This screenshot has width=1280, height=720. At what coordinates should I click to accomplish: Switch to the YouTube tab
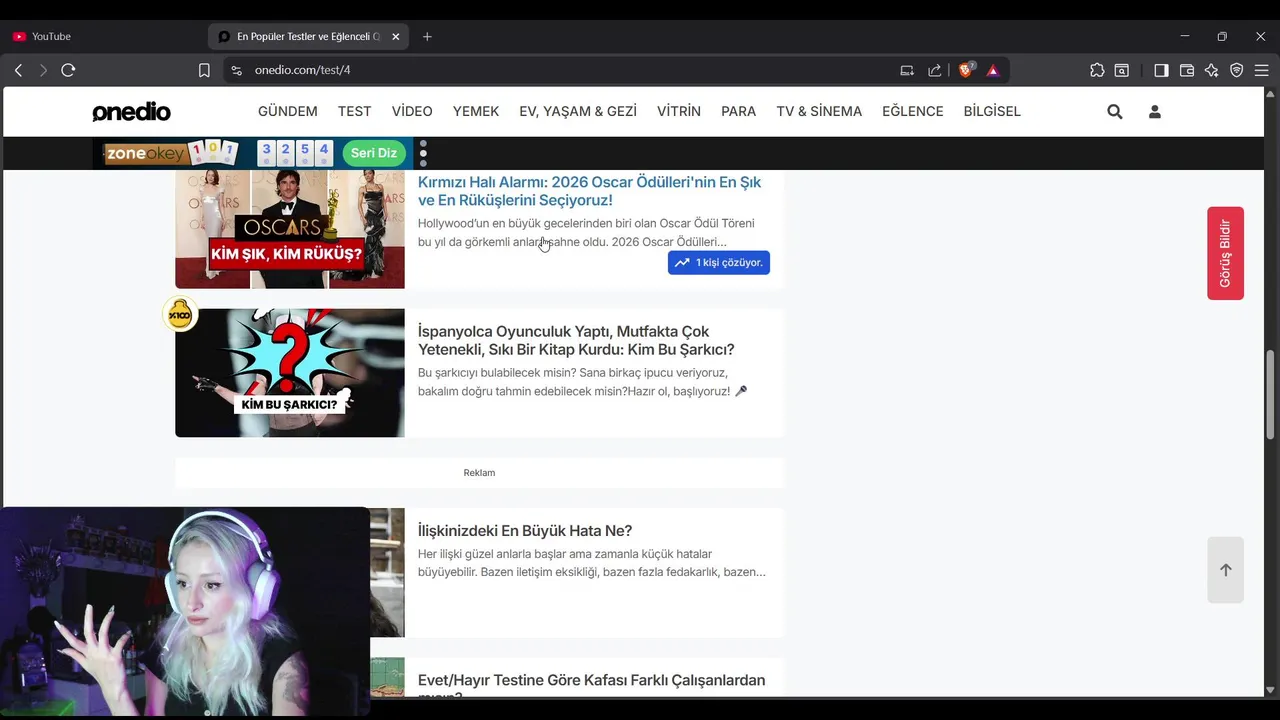coord(50,36)
